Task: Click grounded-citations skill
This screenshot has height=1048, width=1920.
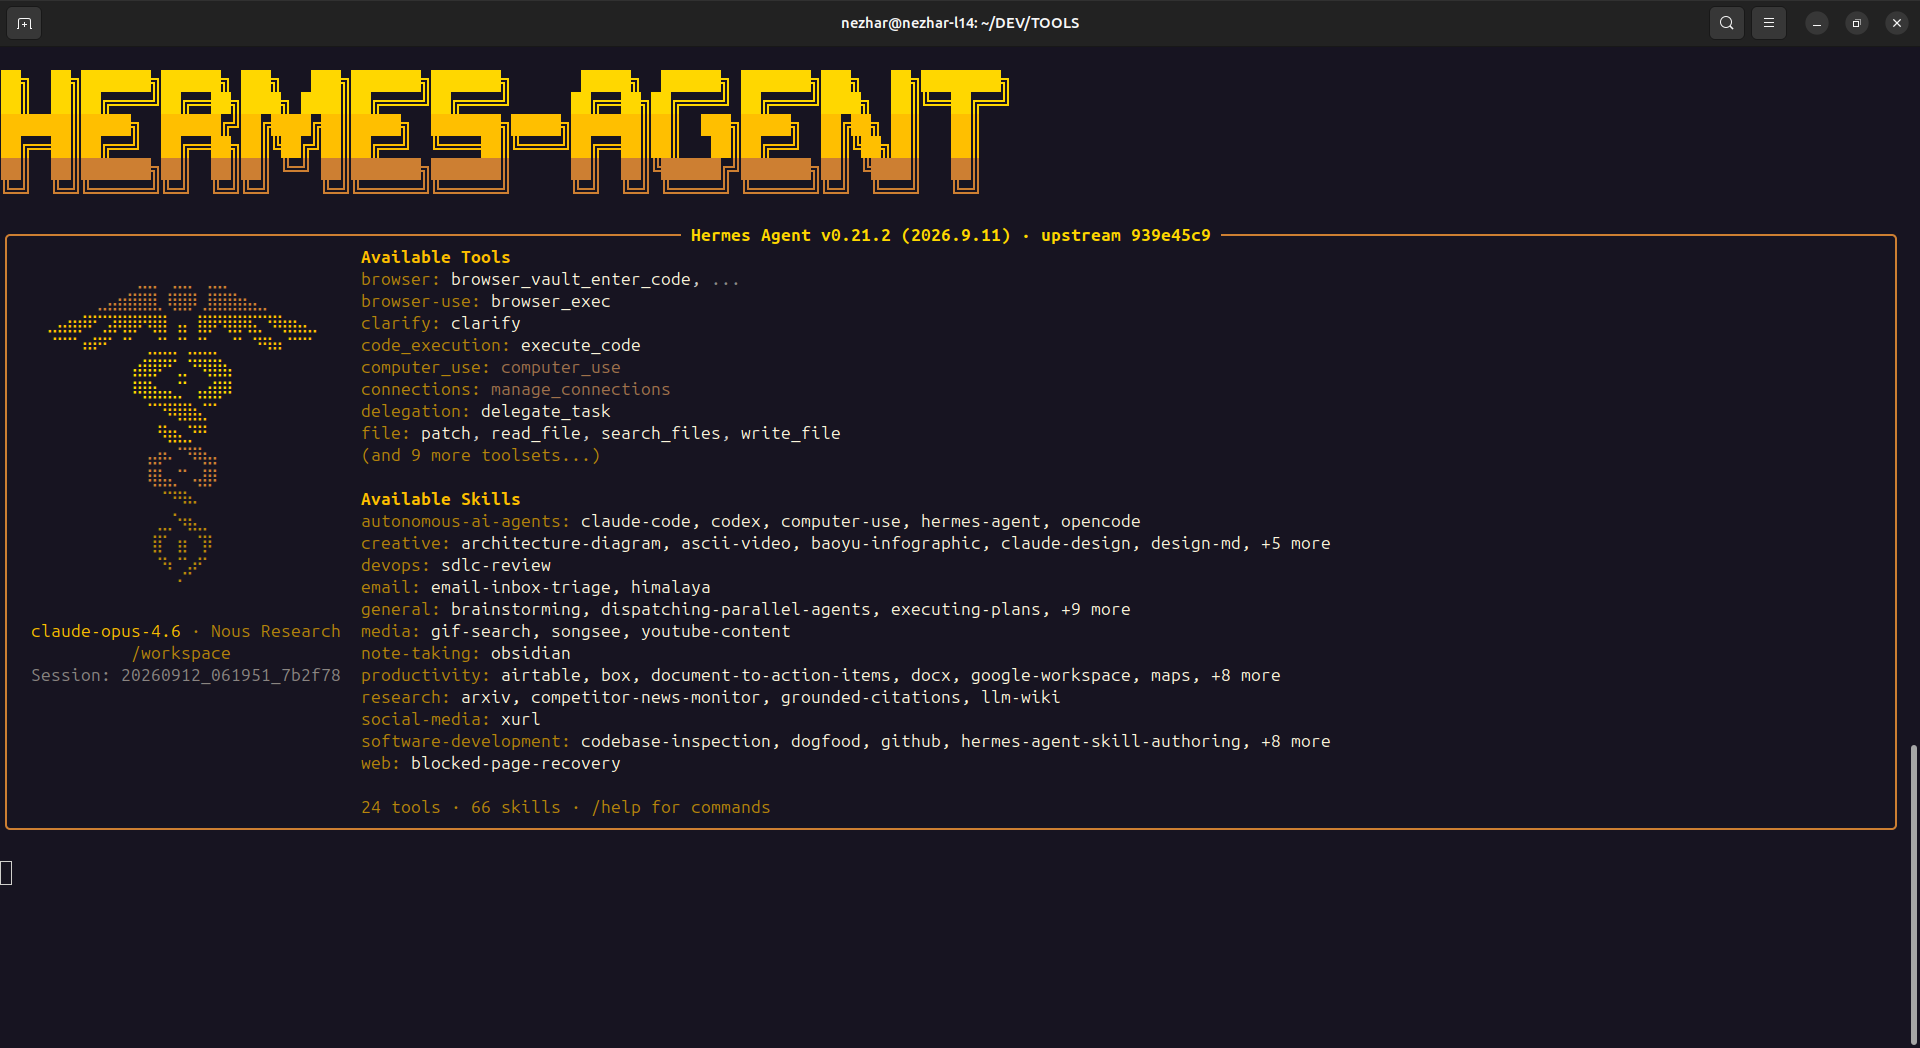Action: tap(870, 697)
